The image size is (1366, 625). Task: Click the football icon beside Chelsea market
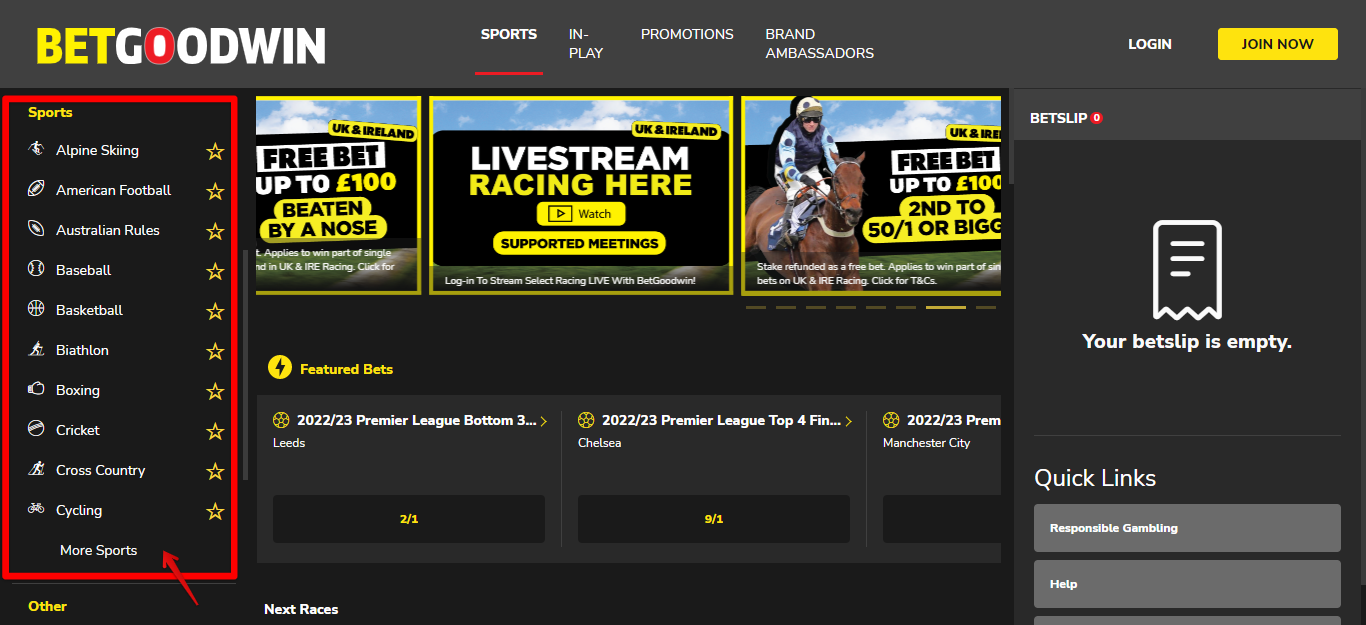(586, 420)
